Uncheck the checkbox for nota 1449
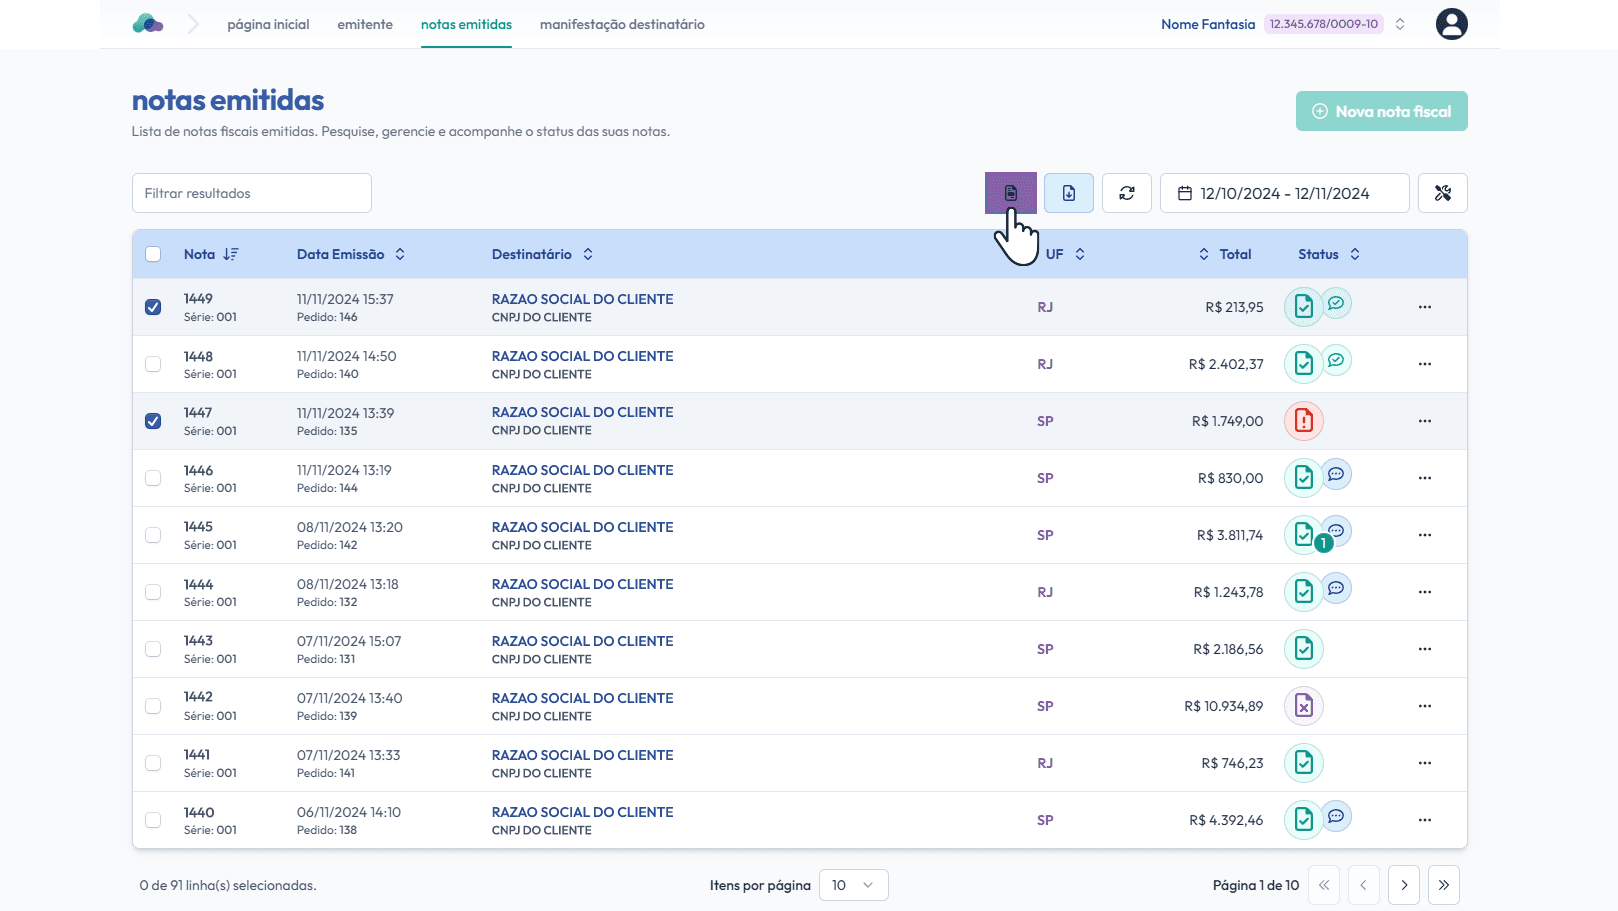 pos(153,307)
